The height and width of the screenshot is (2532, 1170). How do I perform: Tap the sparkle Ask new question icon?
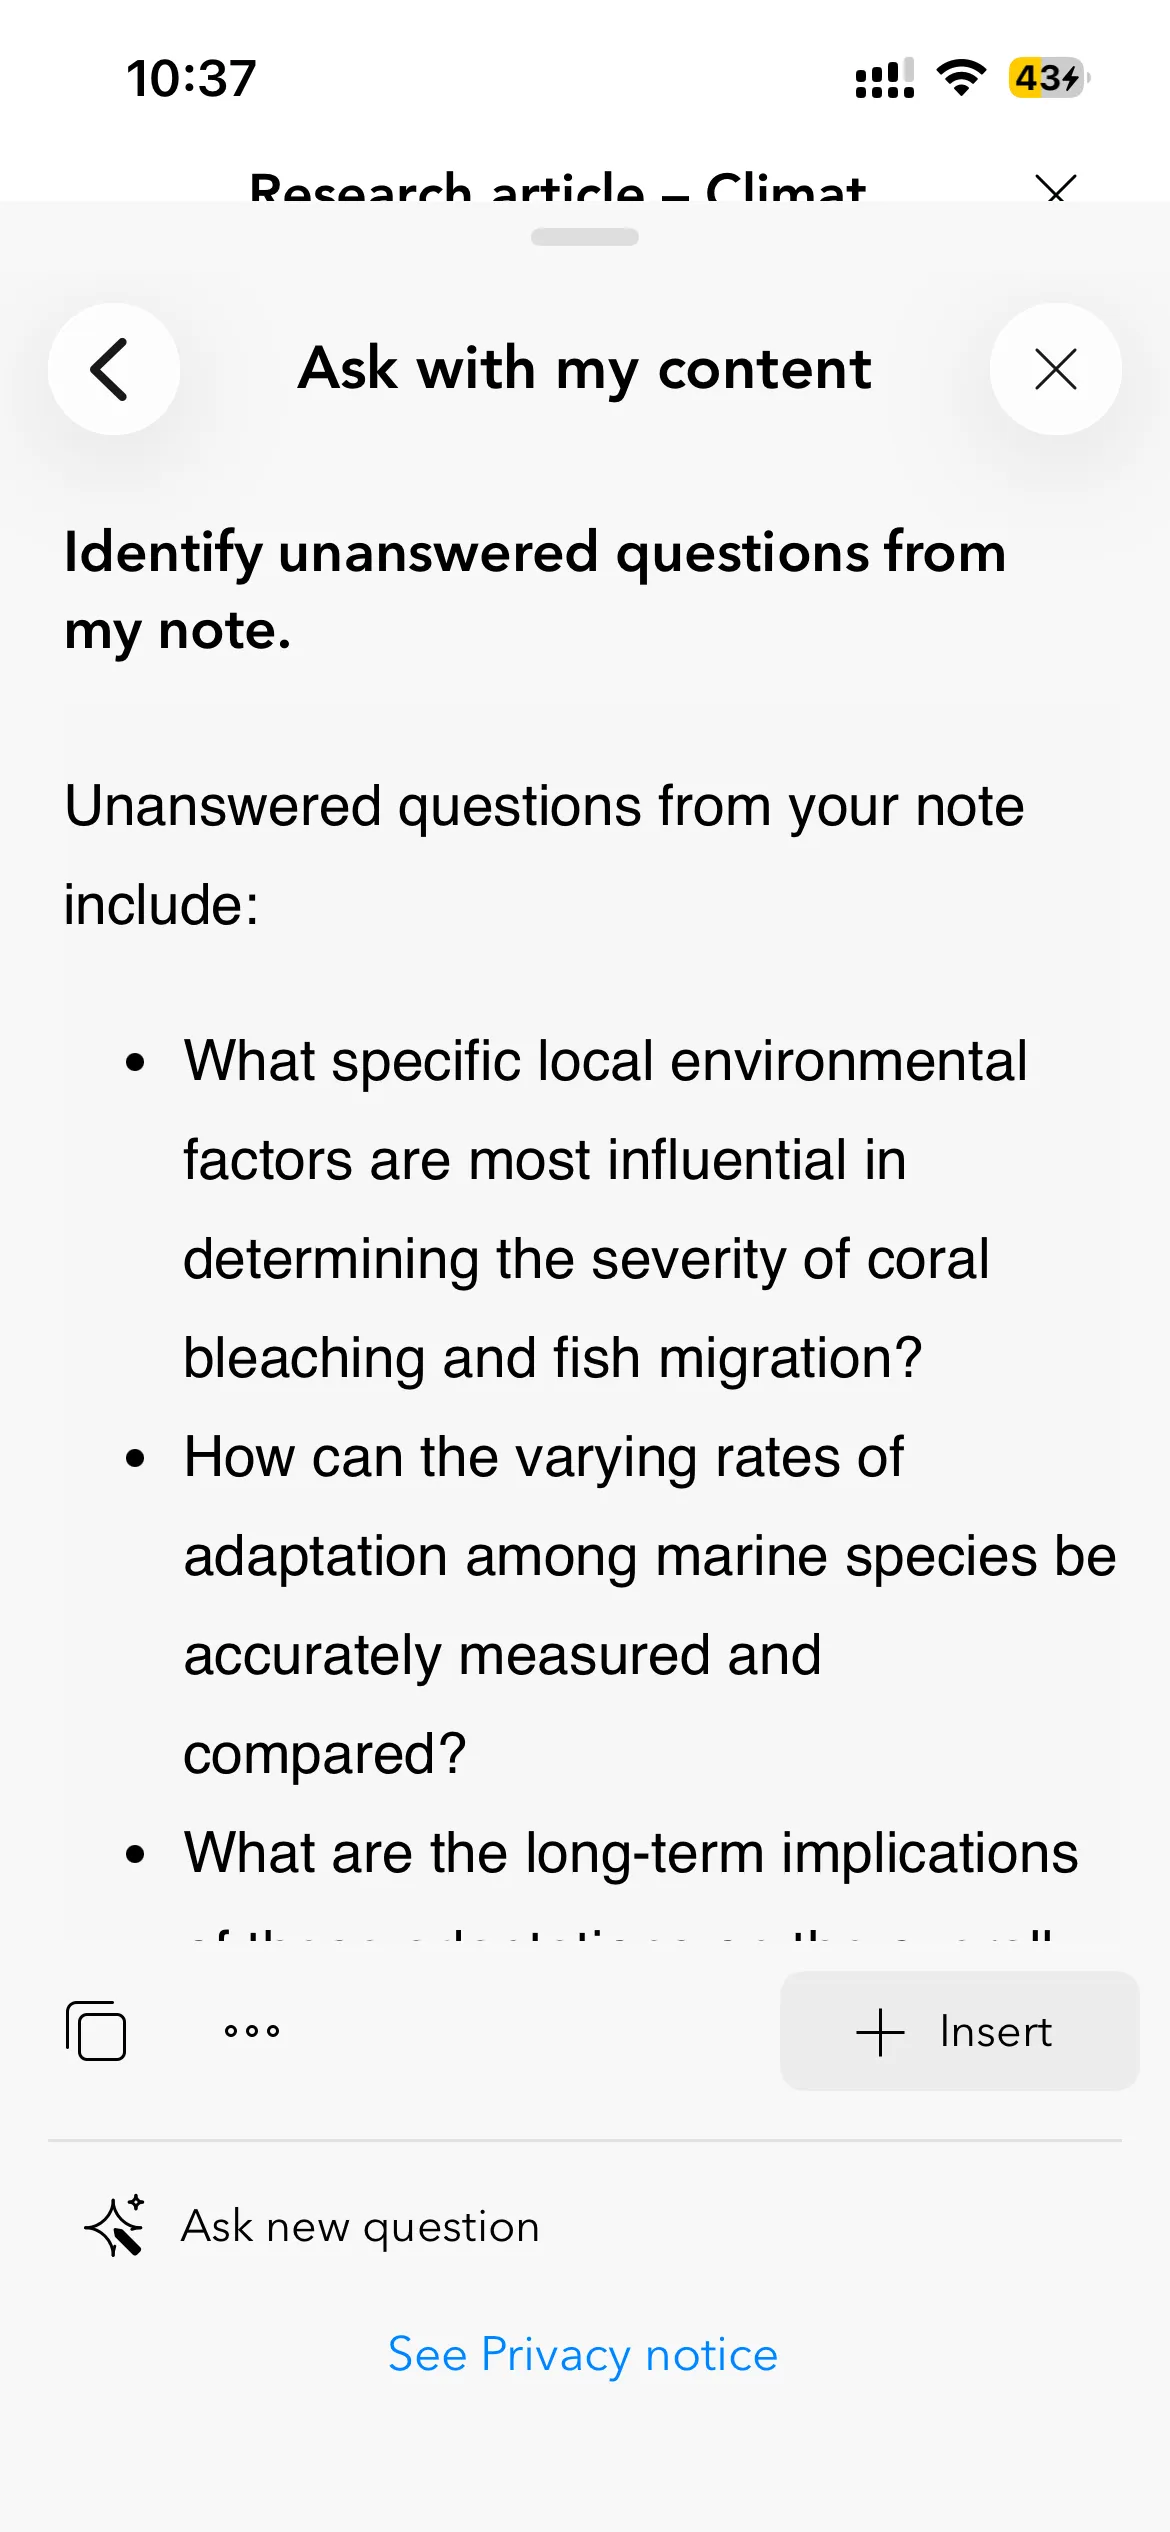(116, 2226)
